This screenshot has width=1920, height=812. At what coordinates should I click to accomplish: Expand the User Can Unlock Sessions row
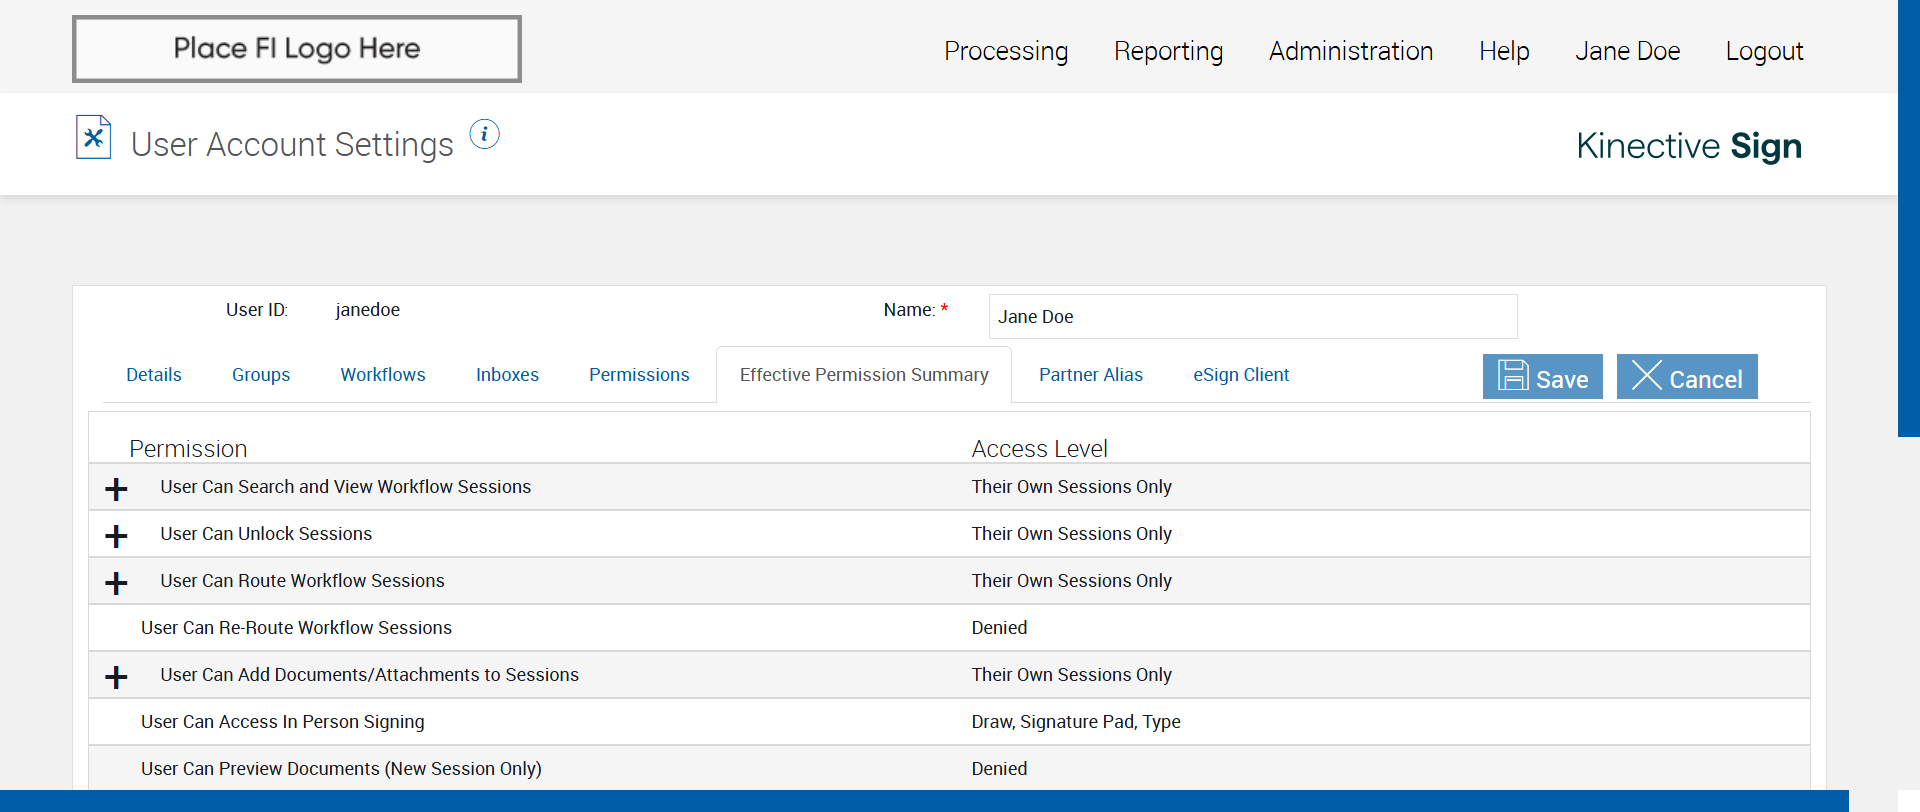coord(116,536)
